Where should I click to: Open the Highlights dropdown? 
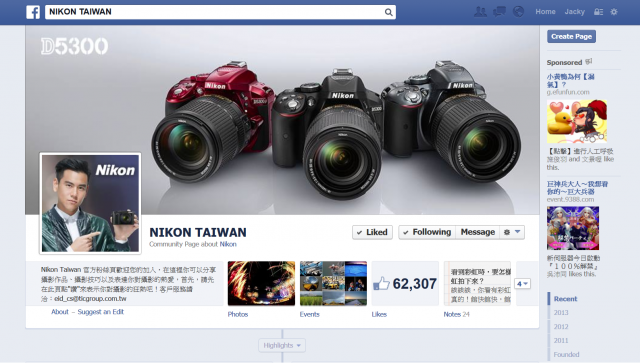(x=282, y=345)
